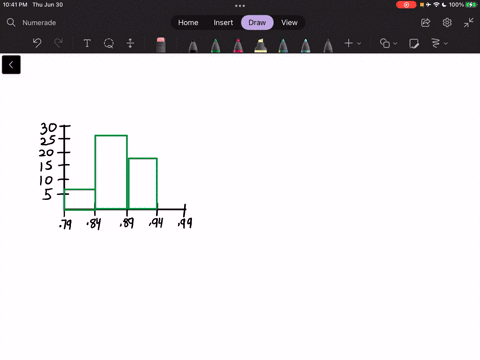Switch to the Insert tab
The image size is (480, 360).
(223, 23)
